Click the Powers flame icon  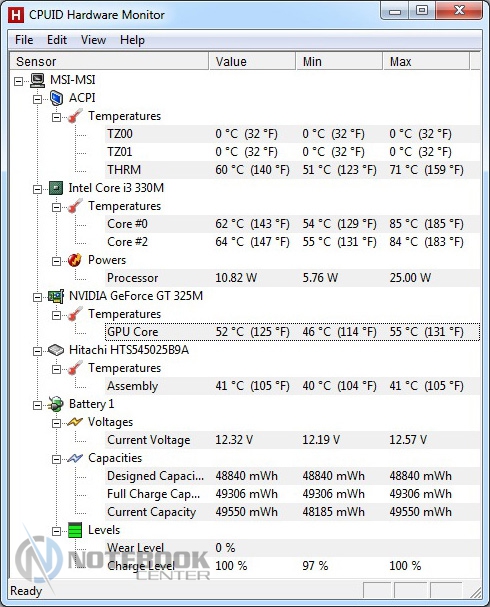click(75, 260)
